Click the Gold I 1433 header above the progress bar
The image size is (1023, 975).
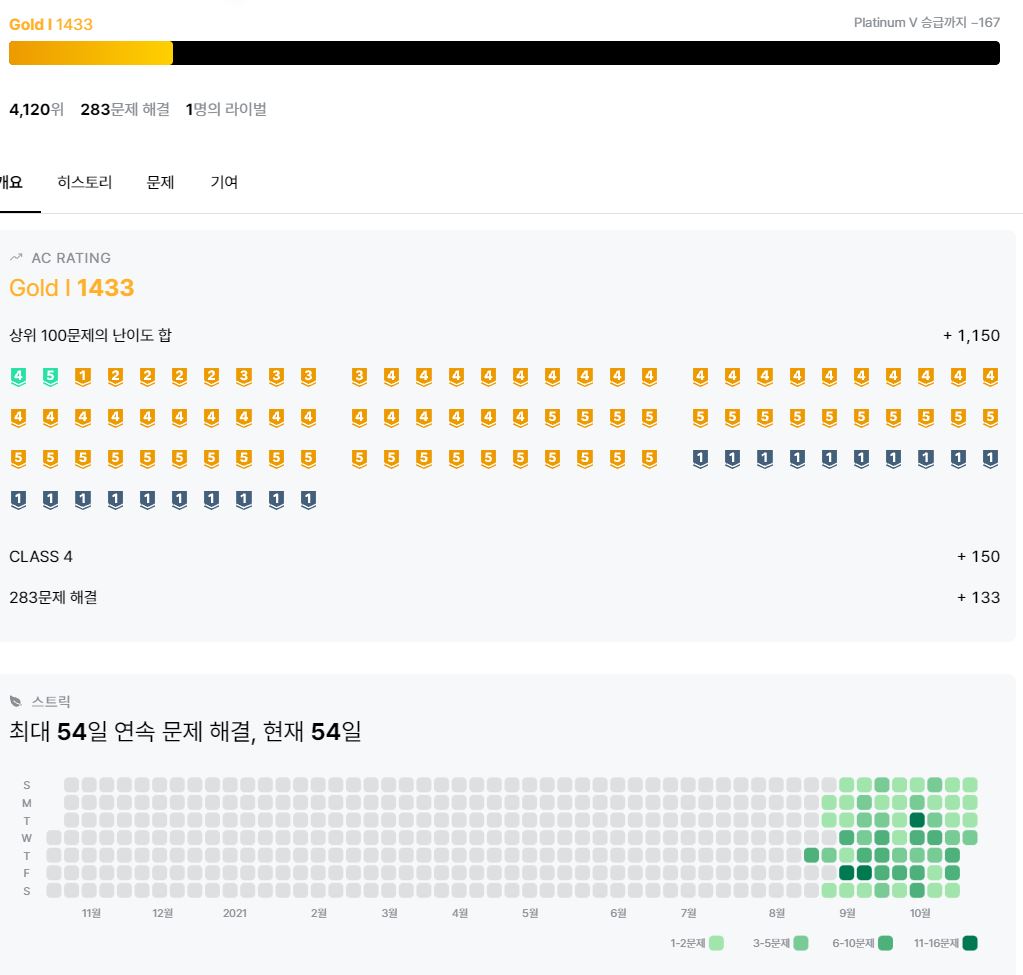point(51,24)
